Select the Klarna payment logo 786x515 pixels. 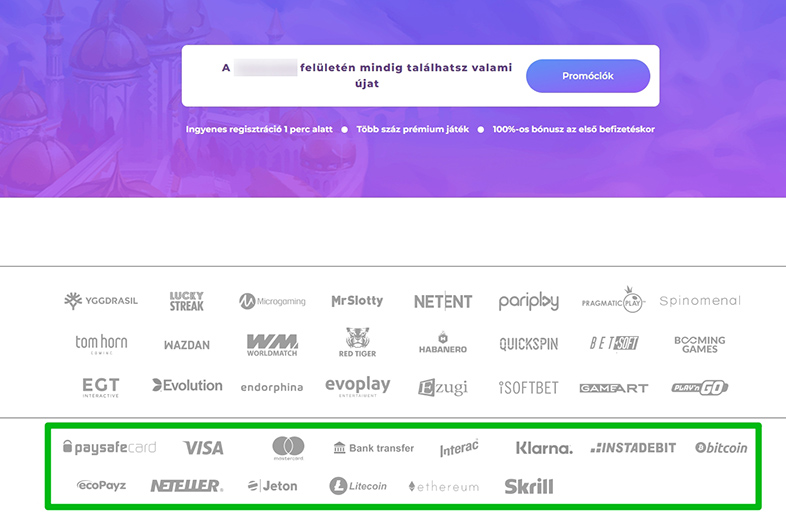[x=544, y=448]
